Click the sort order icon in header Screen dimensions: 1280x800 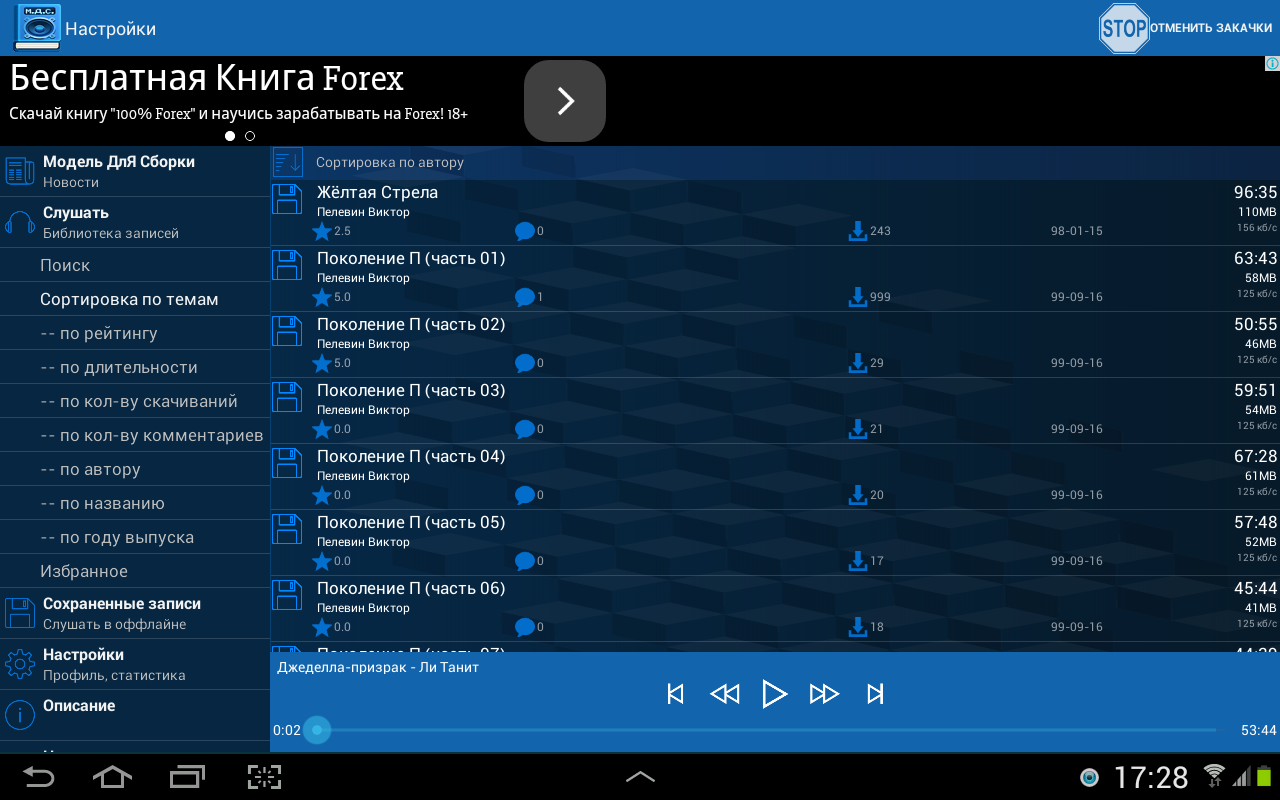coord(288,162)
